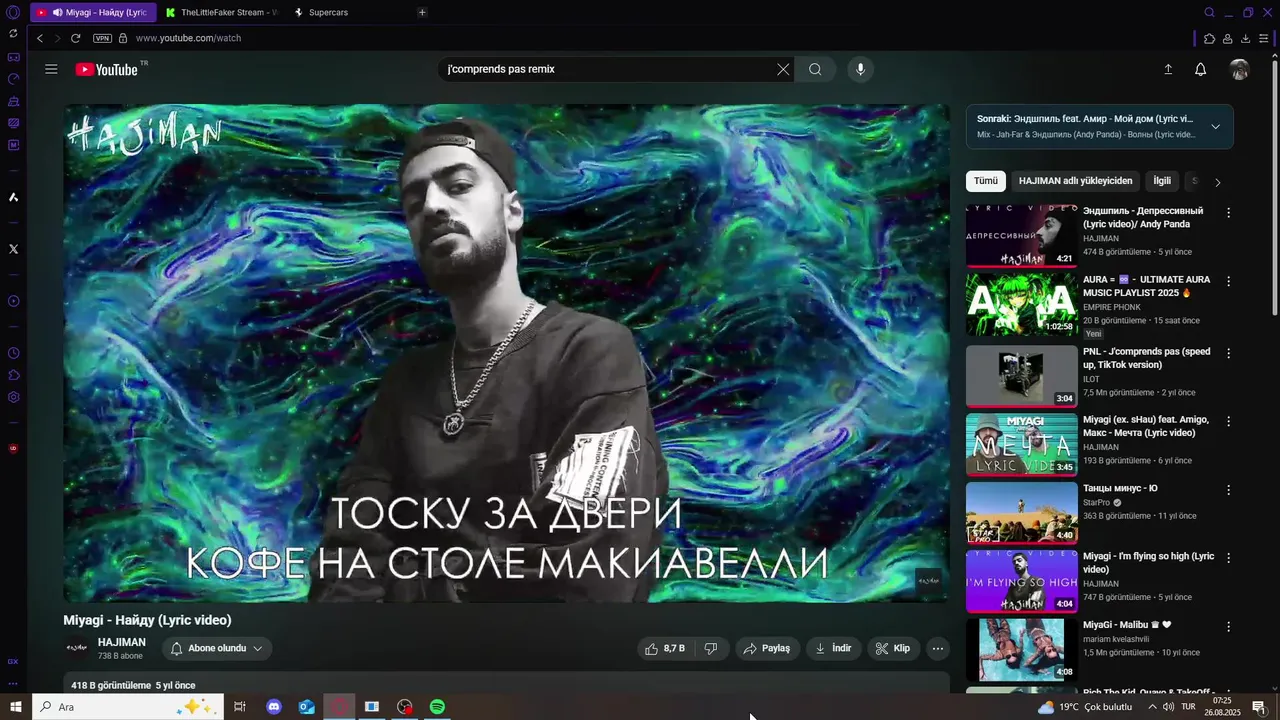Open a new browser tab with plus
The image size is (1280, 720).
tap(422, 12)
